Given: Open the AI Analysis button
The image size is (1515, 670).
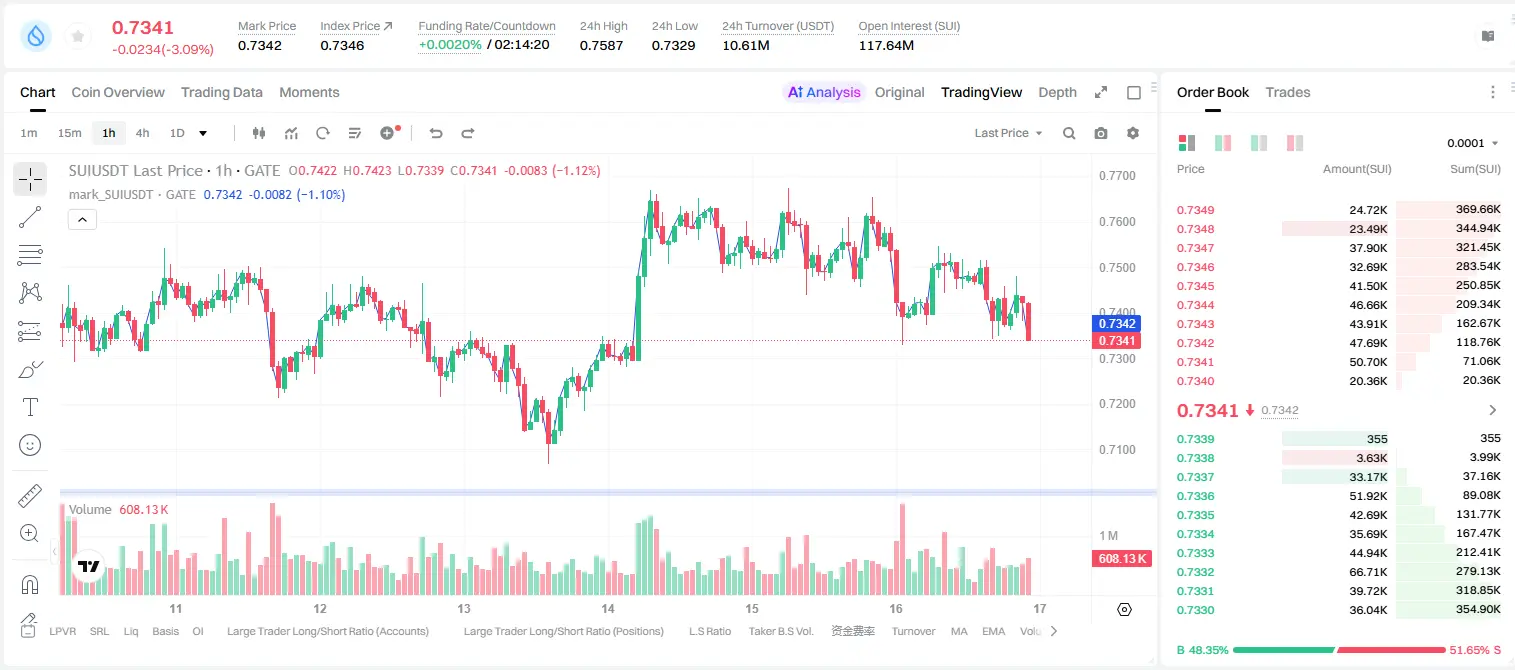Looking at the screenshot, I should click(824, 92).
